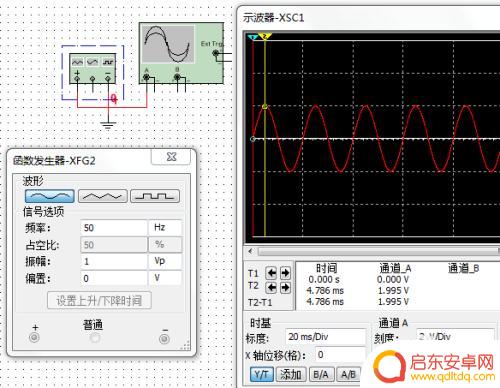Move cursor T2 right arrow
Viewport: 500px width, 388px height.
pyautogui.click(x=285, y=287)
